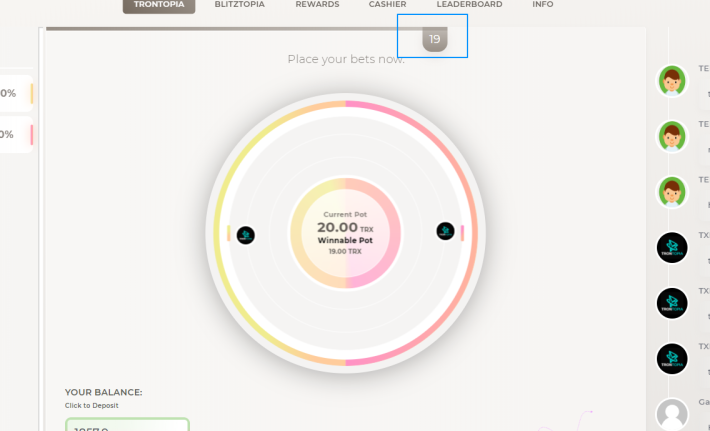Click the countdown timer badge showing 19
Screen dimensions: 710x431
click(435, 39)
